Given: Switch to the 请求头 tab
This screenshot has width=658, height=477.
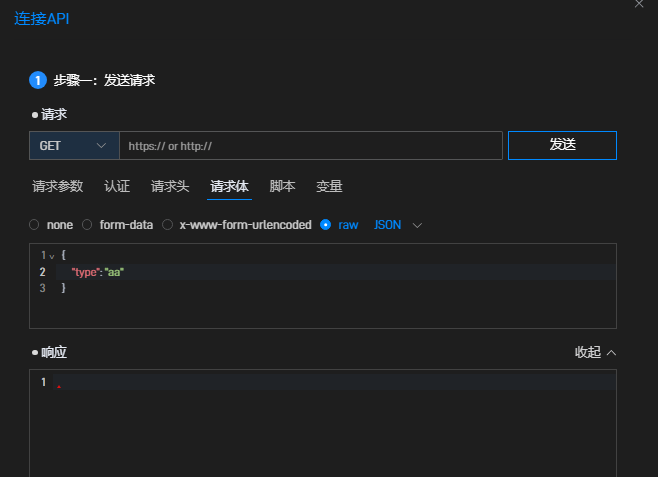Looking at the screenshot, I should (x=170, y=186).
